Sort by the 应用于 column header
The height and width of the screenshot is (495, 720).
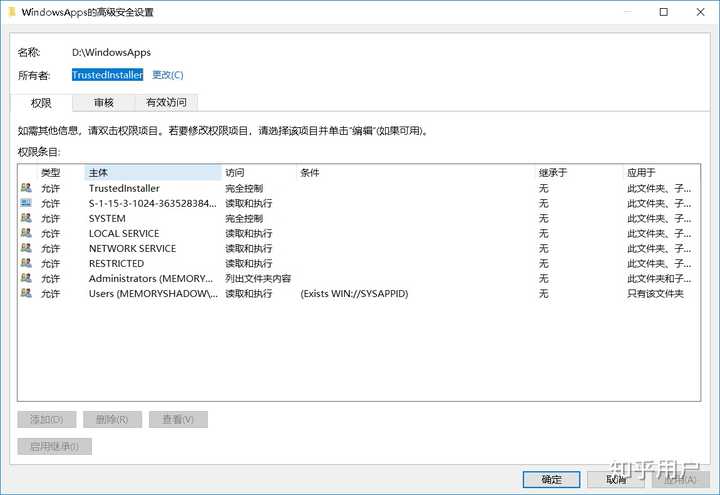662,173
